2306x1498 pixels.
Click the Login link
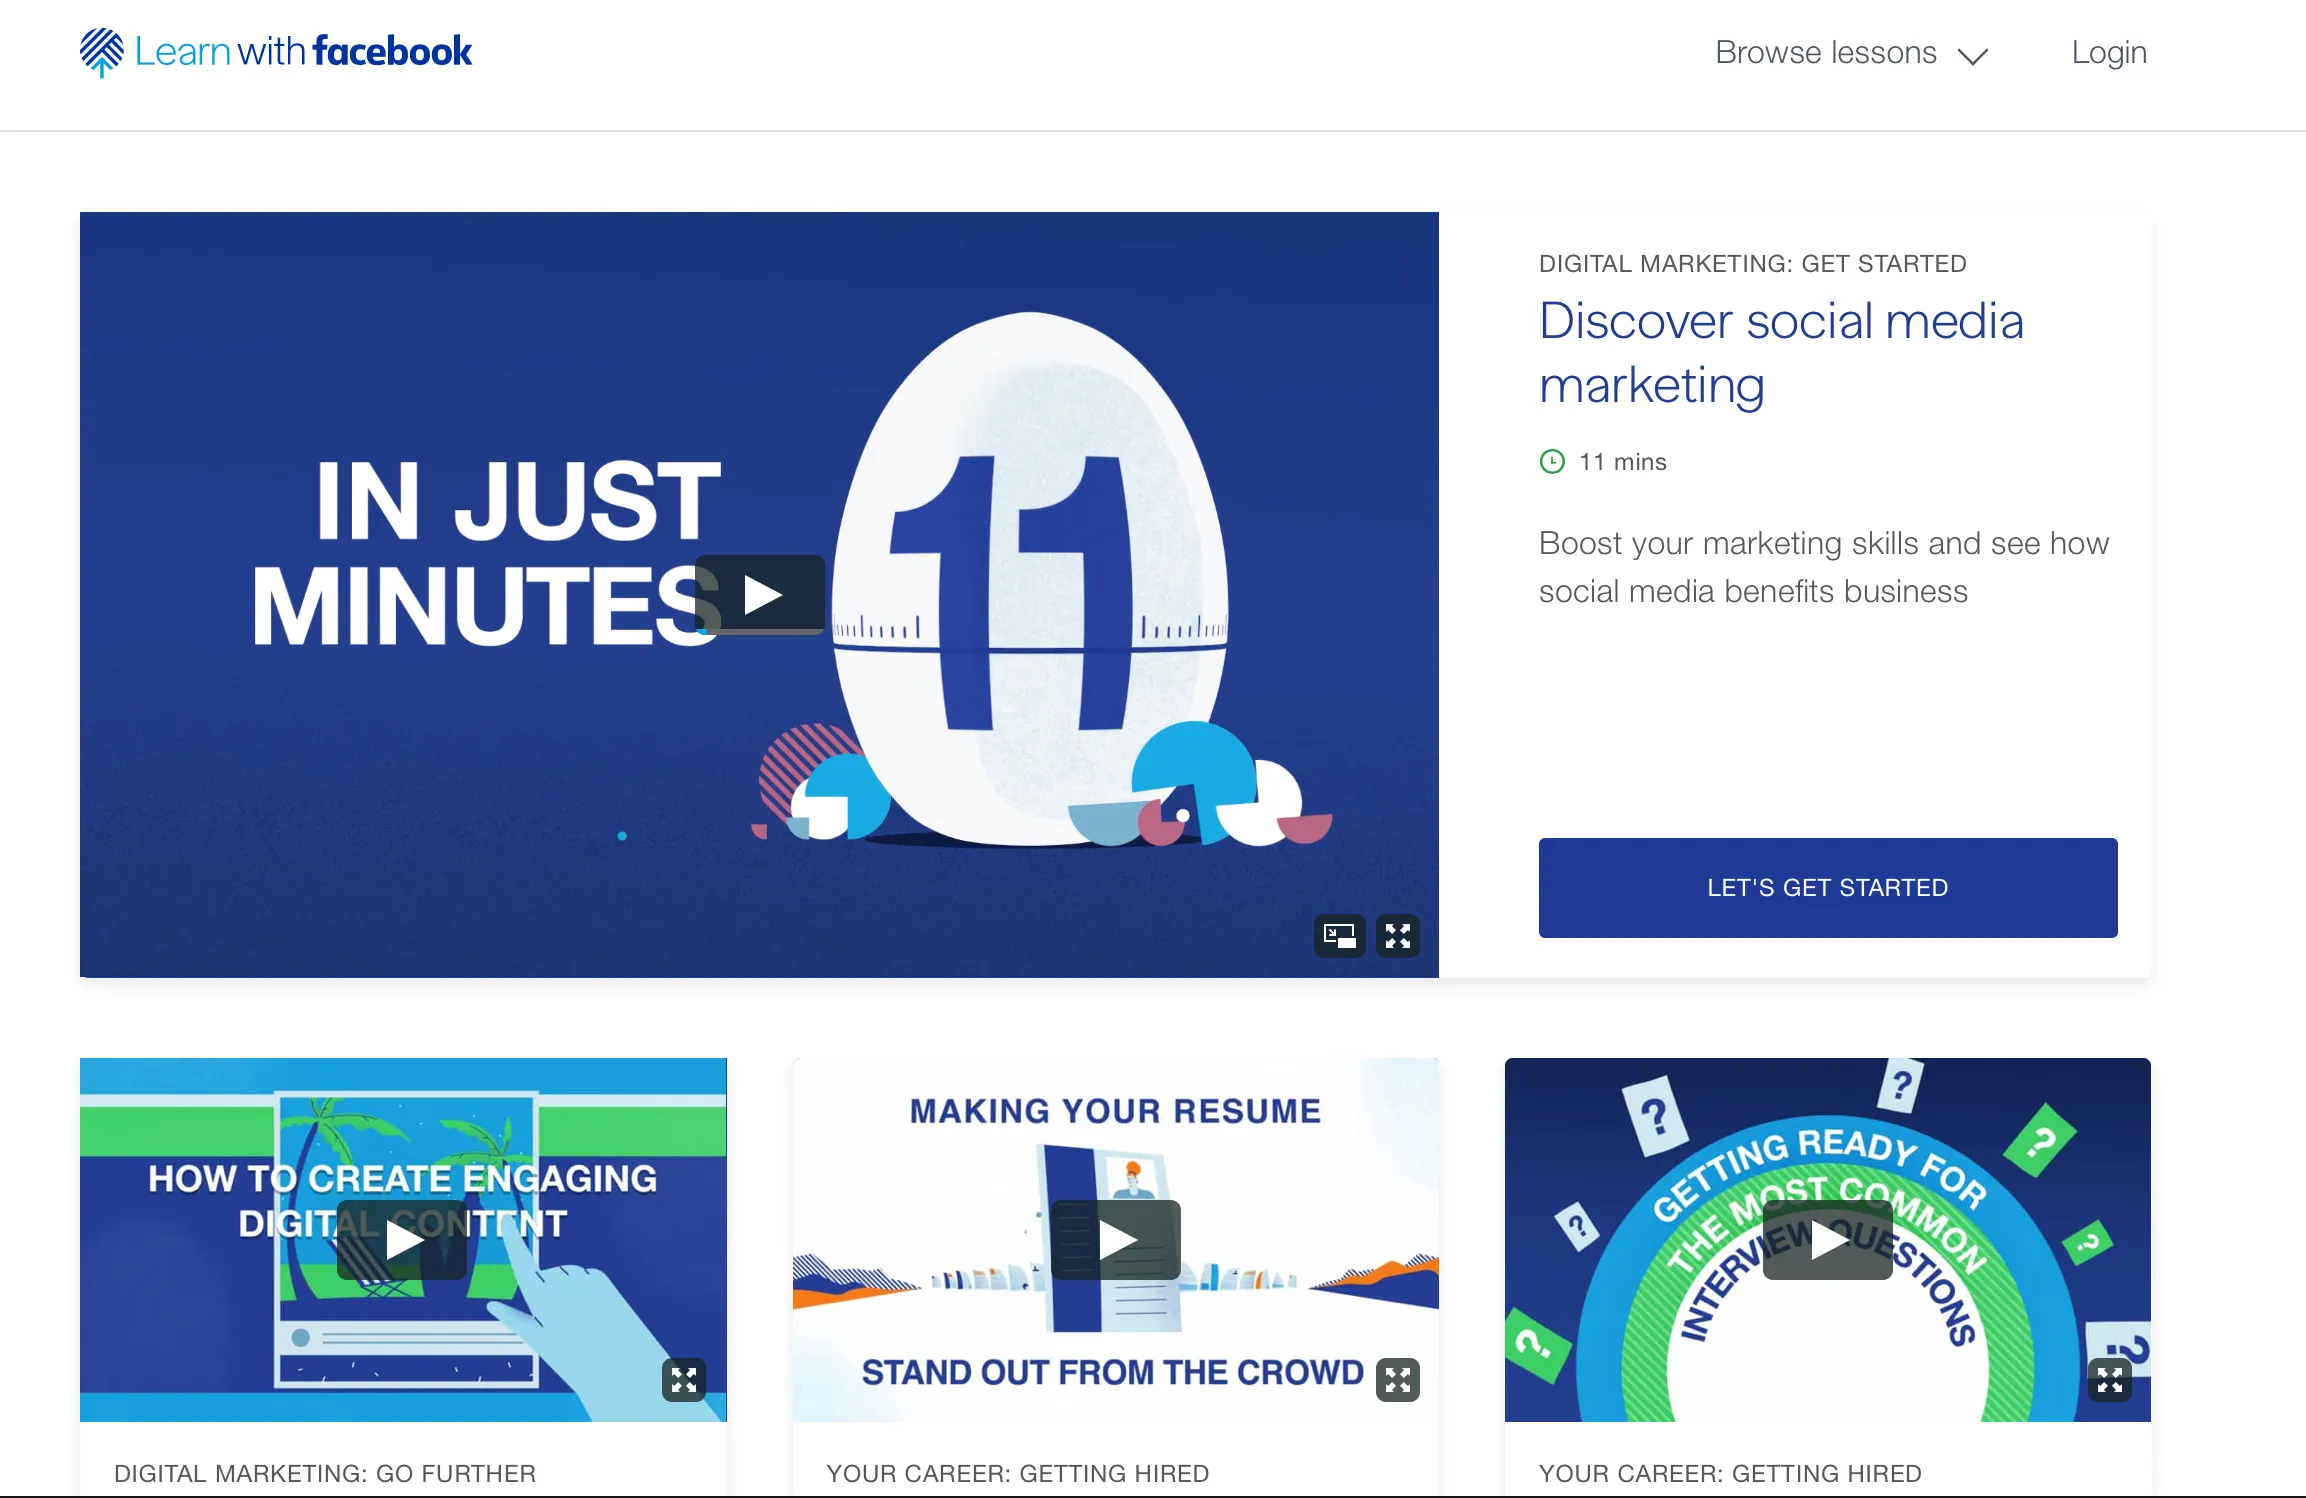tap(2108, 52)
